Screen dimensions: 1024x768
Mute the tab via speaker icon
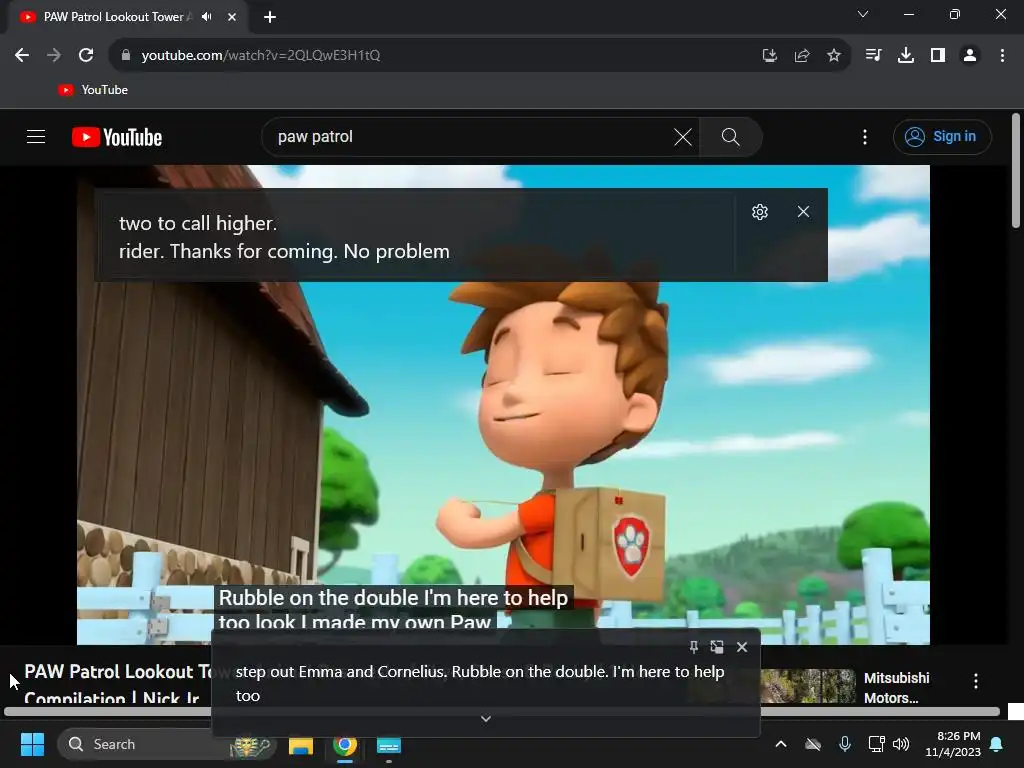(207, 16)
